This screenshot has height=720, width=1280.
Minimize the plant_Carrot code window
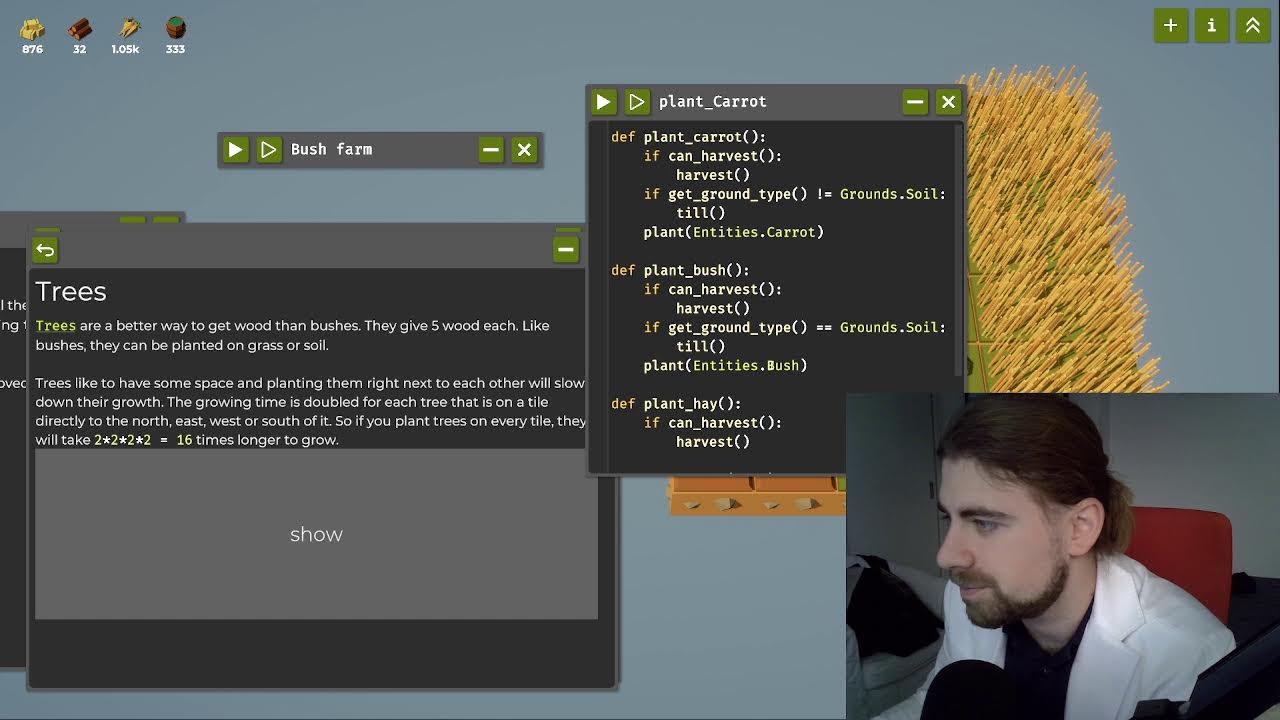coord(915,101)
